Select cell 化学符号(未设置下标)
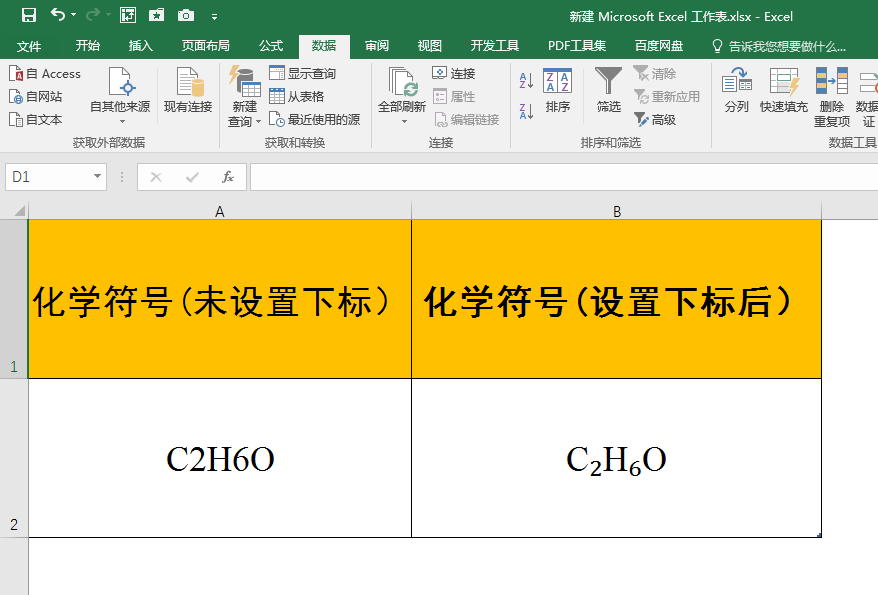 point(220,299)
